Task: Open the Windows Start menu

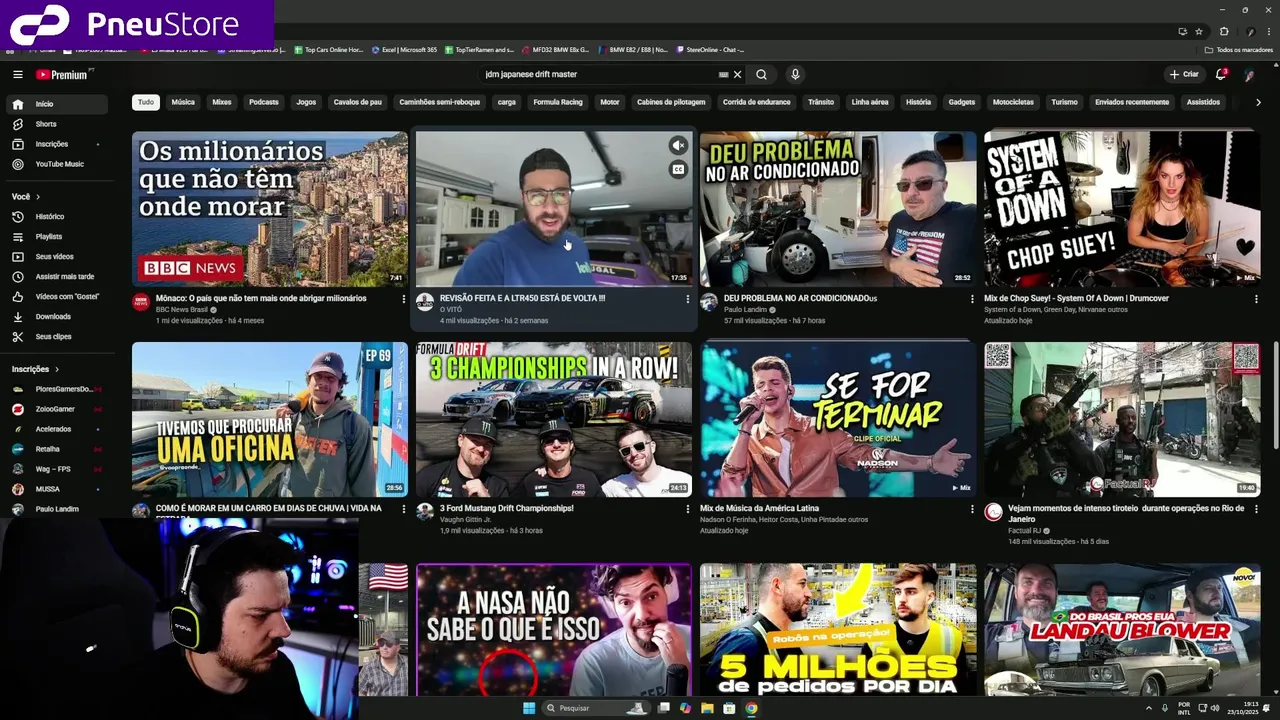Action: 529,708
